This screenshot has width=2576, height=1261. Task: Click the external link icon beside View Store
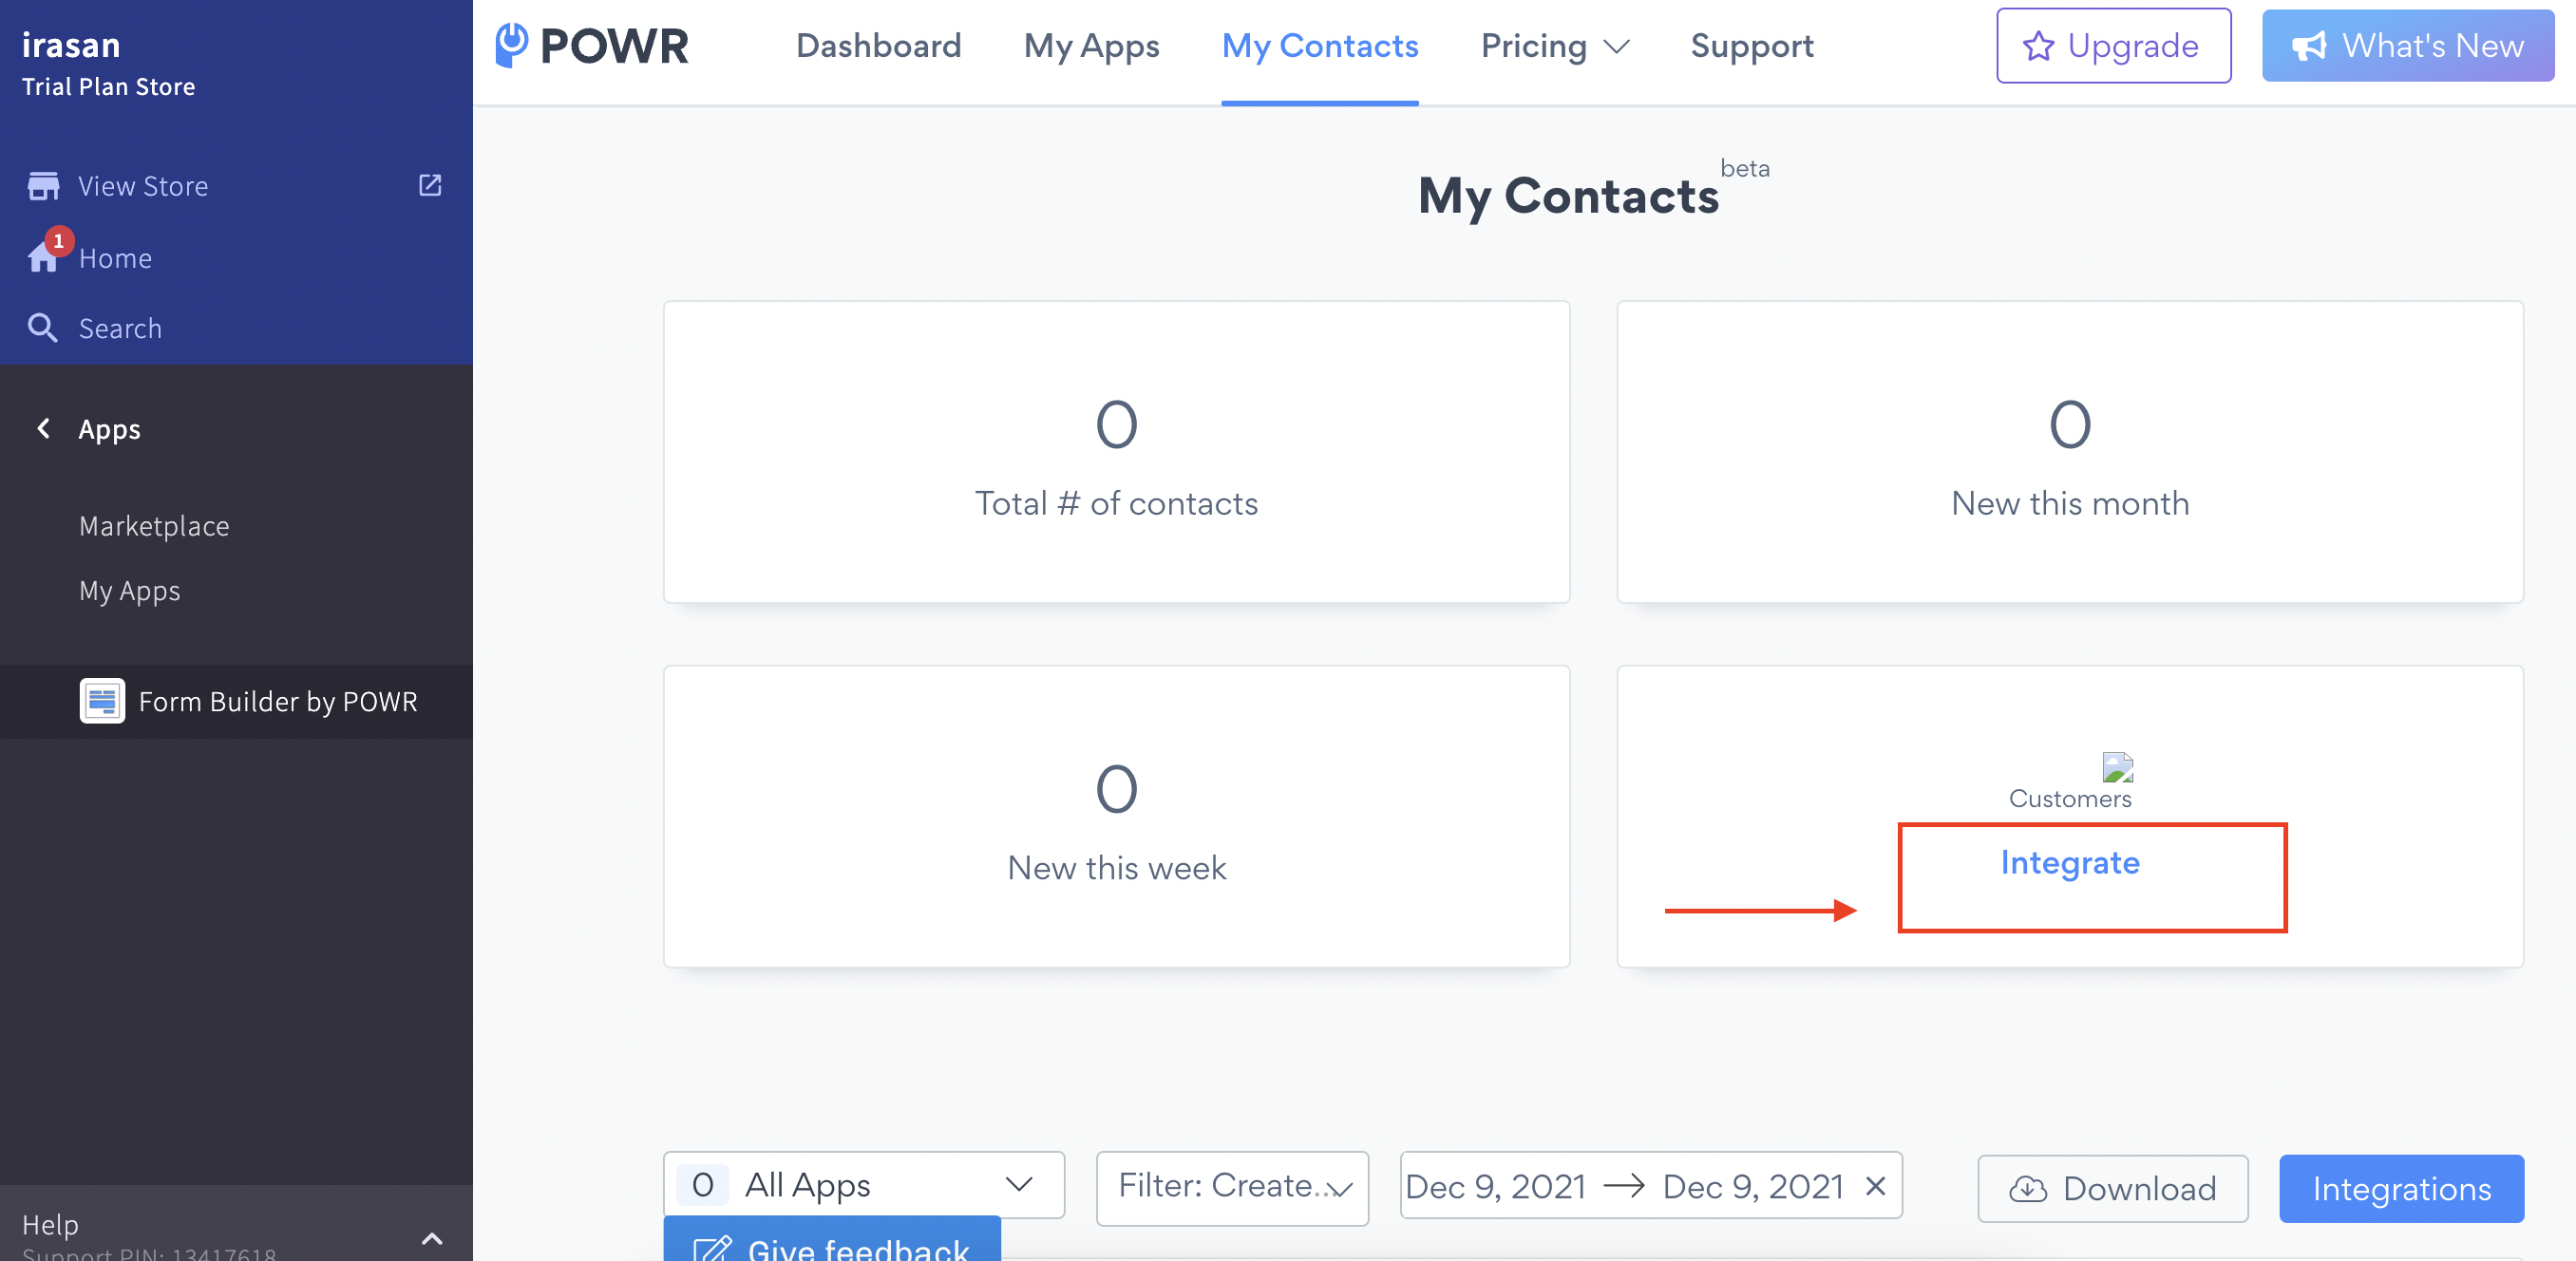pos(430,185)
